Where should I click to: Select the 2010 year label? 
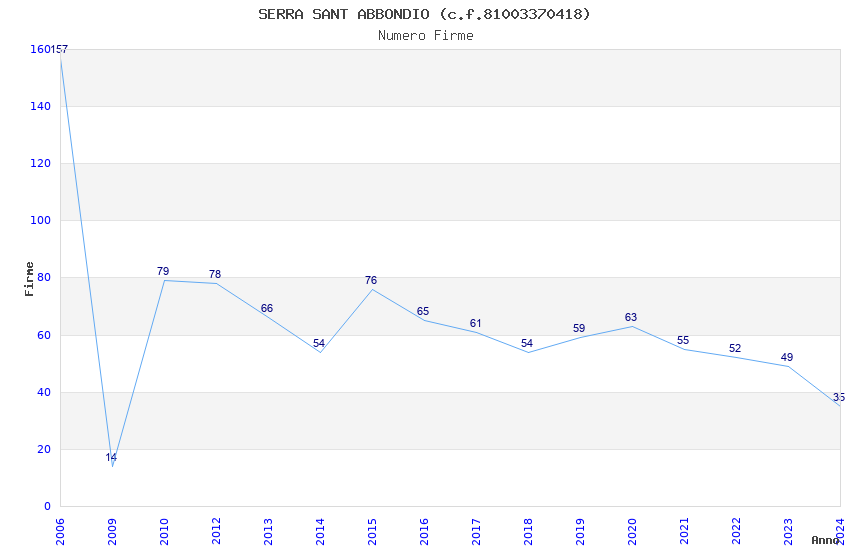point(164,531)
